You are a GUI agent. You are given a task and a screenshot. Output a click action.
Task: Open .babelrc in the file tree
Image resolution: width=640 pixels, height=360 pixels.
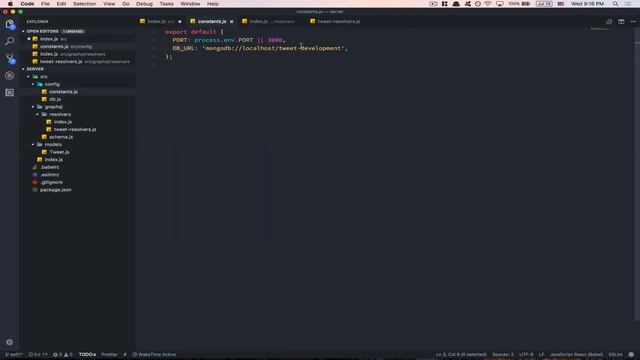(x=49, y=167)
